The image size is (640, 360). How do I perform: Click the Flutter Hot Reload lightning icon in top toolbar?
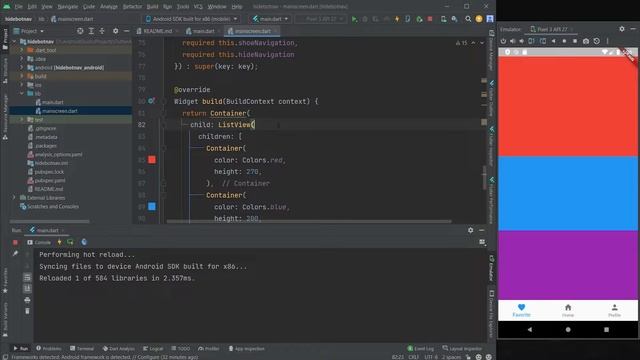397,19
